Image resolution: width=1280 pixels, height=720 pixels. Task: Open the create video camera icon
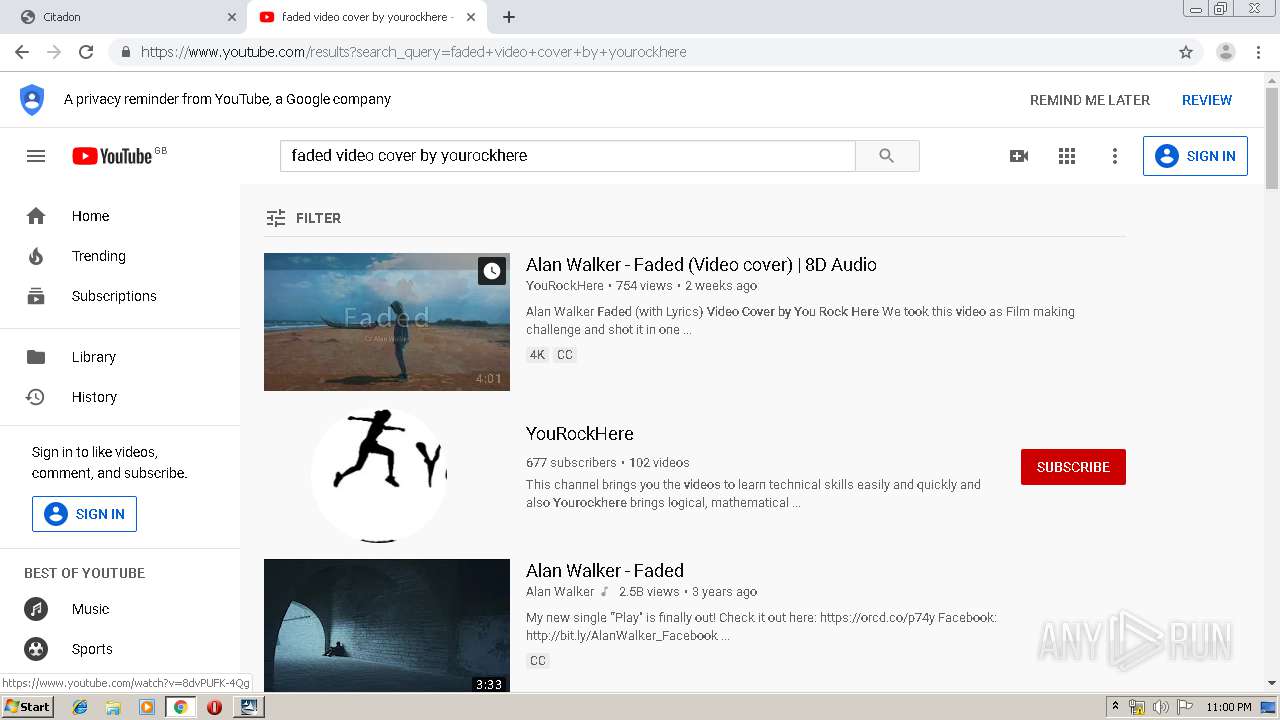pyautogui.click(x=1019, y=156)
